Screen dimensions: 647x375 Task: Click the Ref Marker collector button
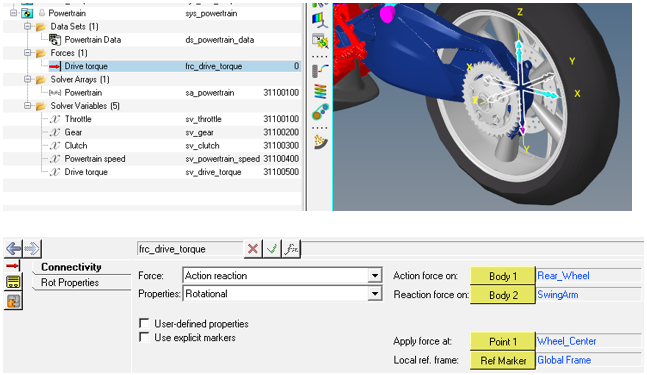tap(503, 360)
